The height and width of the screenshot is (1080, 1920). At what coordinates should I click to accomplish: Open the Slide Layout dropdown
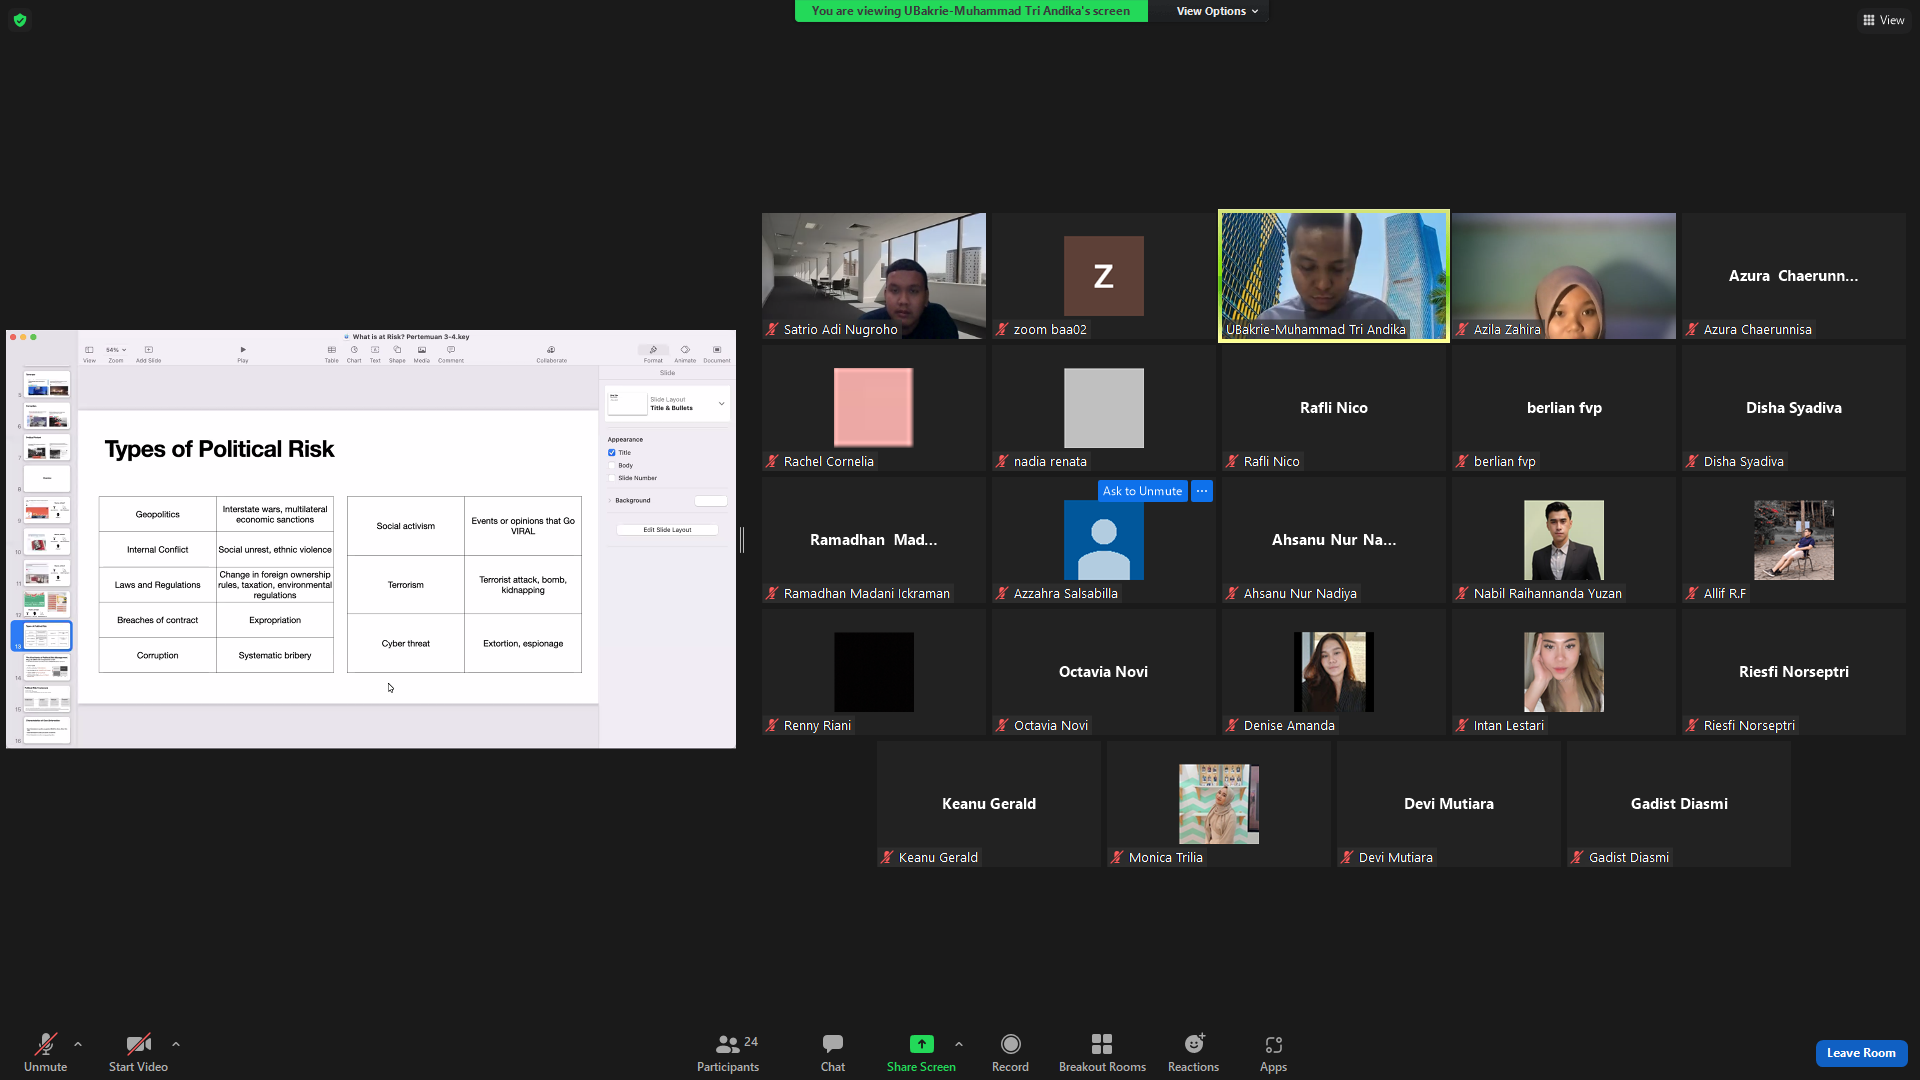(x=668, y=404)
